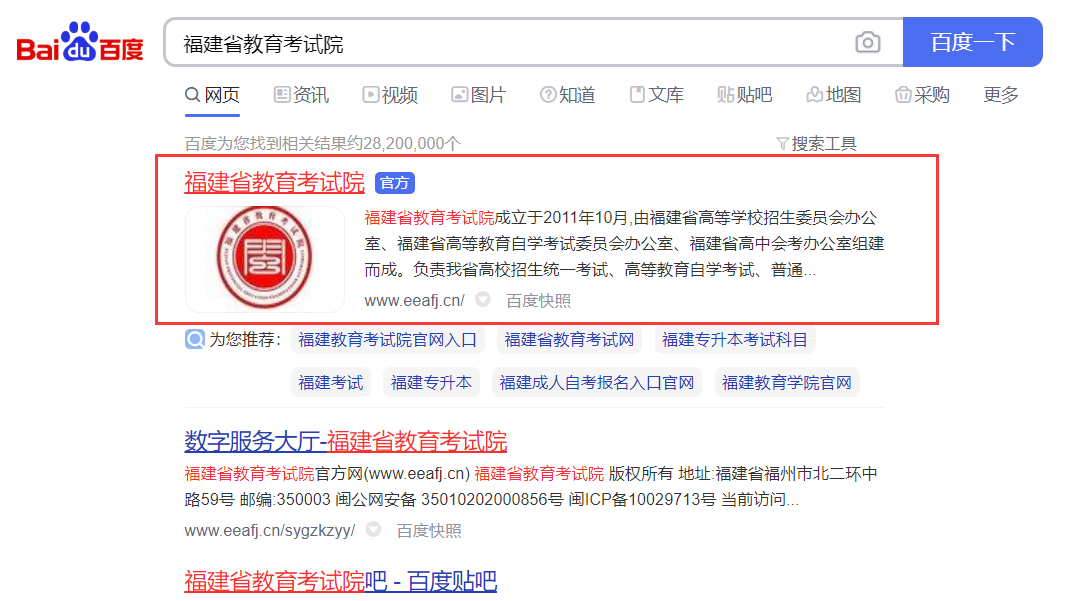
Task: Switch to the 地图 tab
Action: 834,95
